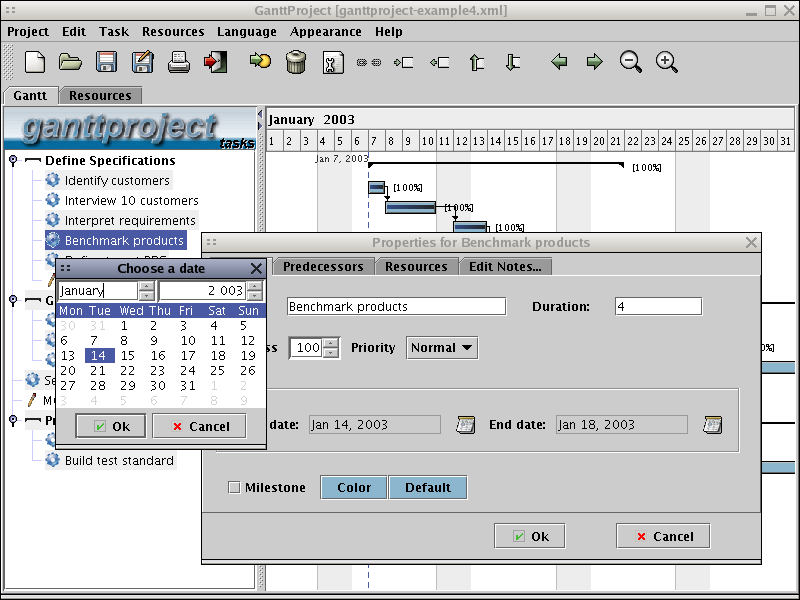
Task: Open calendar picker beside End date field
Action: (x=712, y=424)
